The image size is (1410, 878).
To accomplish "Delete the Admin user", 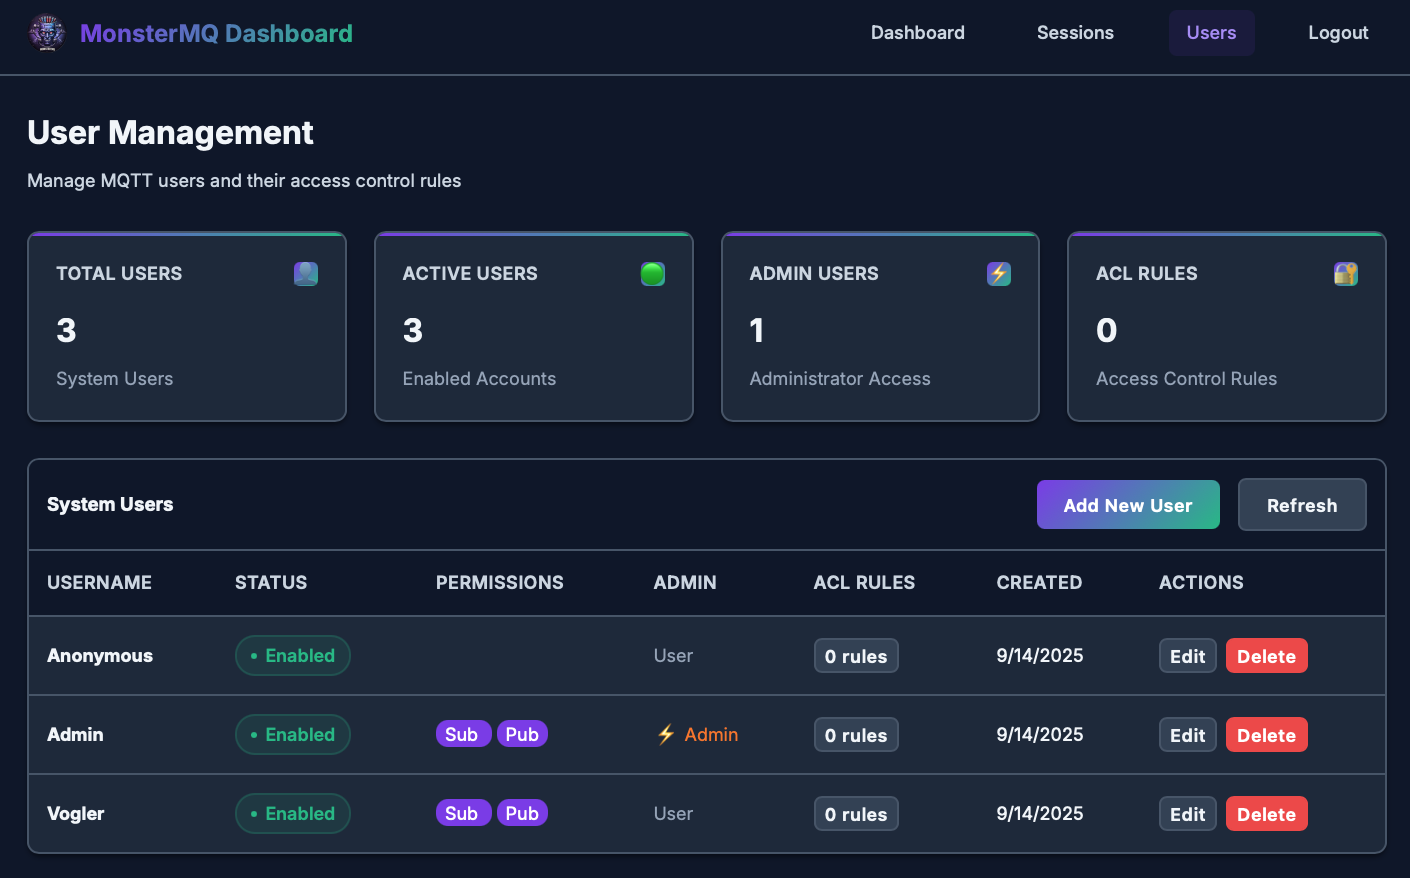I will pos(1267,735).
